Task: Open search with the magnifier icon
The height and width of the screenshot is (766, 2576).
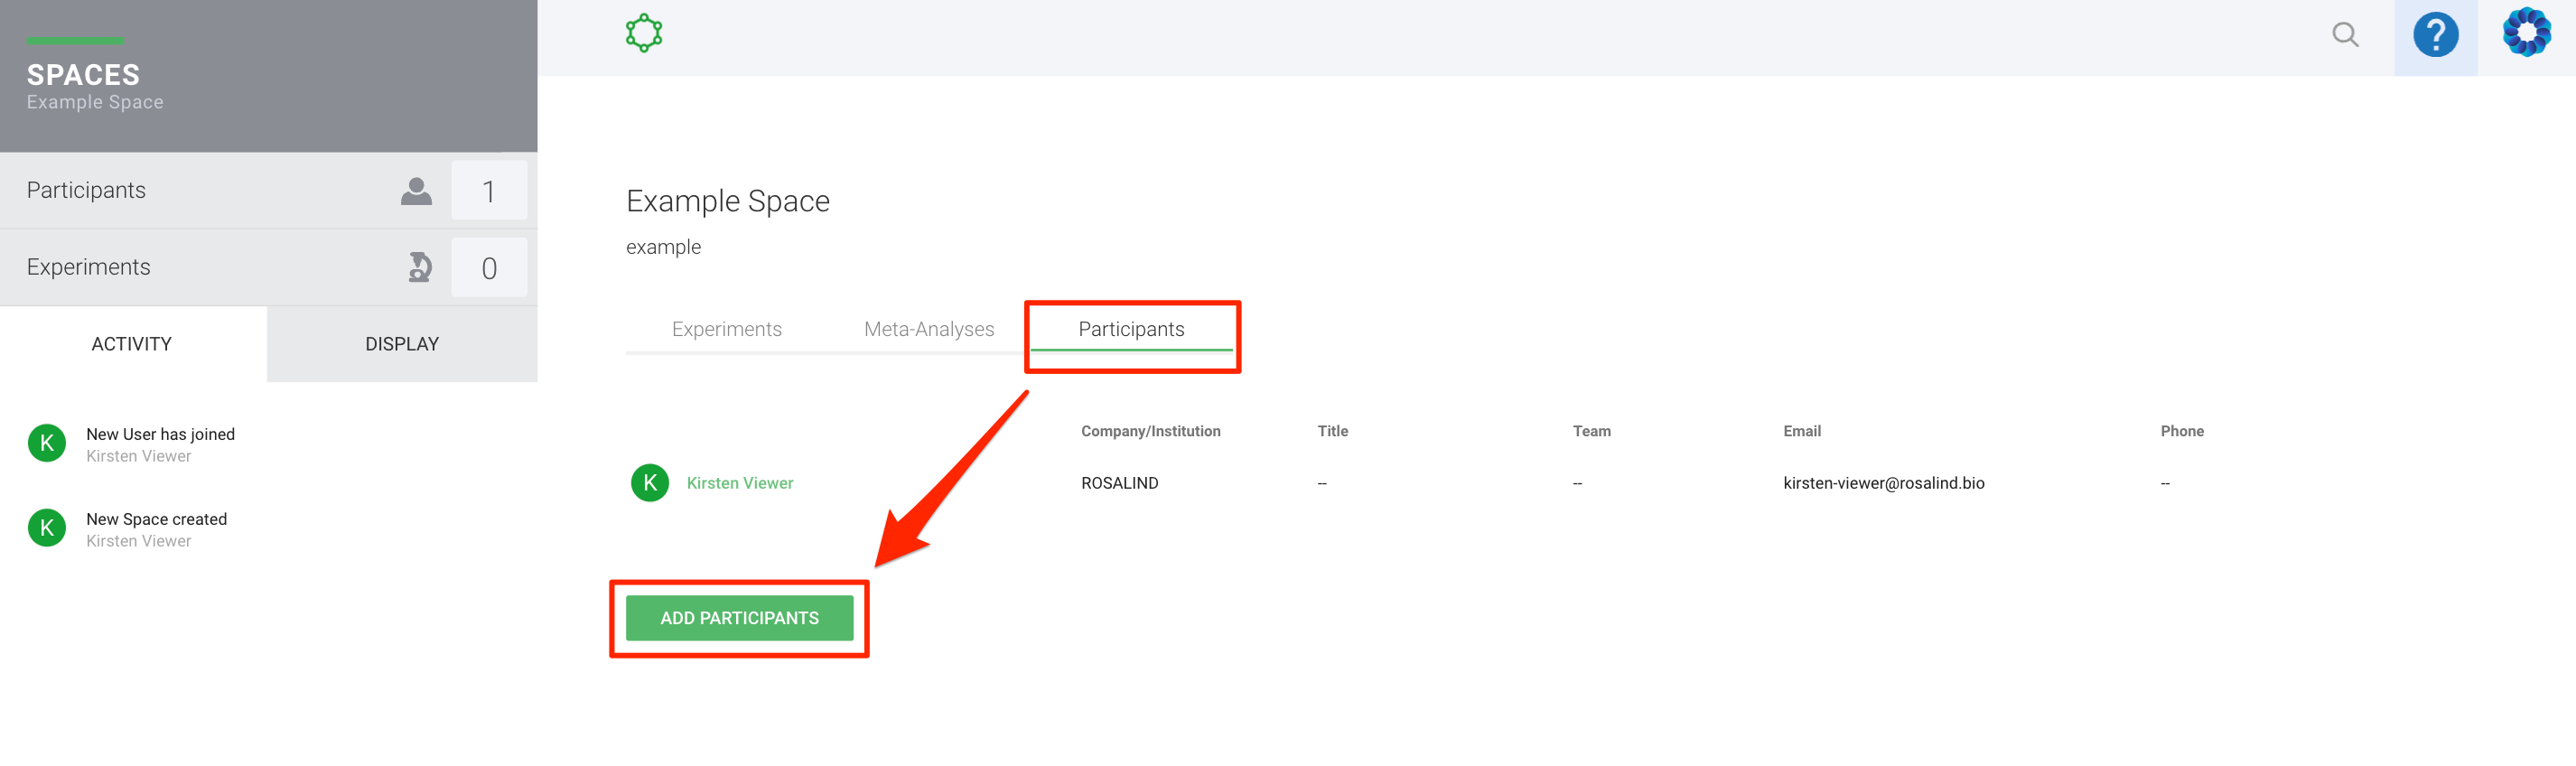Action: [2344, 35]
